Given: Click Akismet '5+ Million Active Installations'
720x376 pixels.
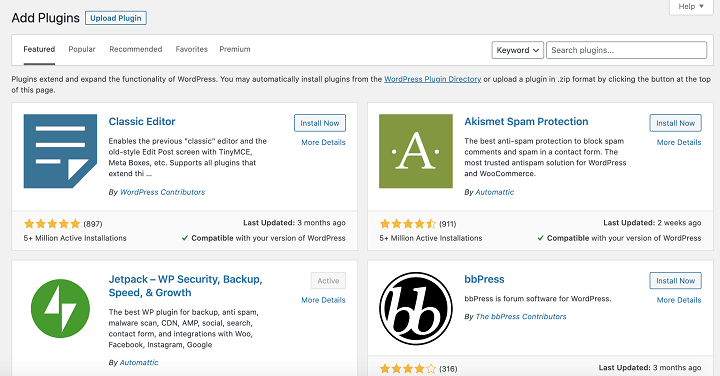Looking at the screenshot, I should (x=431, y=238).
